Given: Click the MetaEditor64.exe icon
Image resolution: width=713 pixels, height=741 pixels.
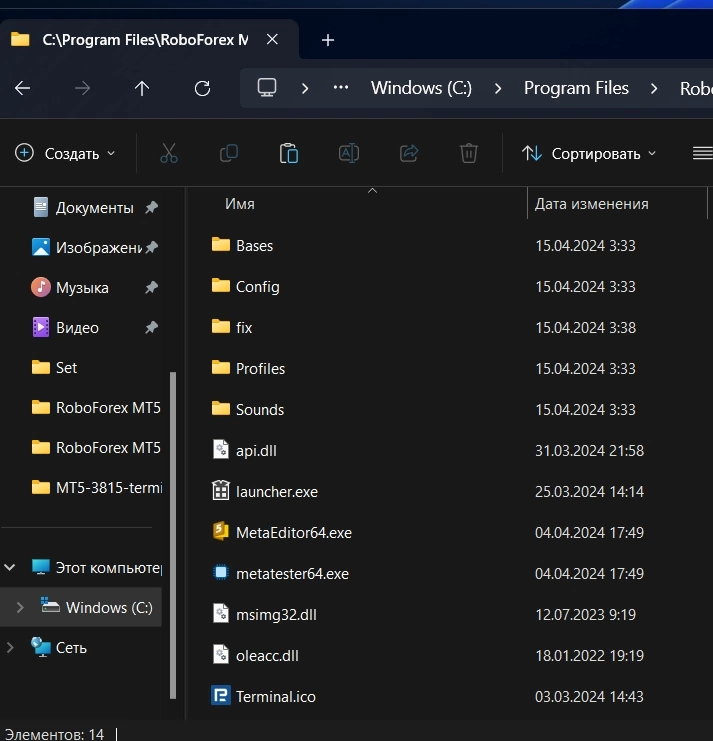Looking at the screenshot, I should 221,532.
